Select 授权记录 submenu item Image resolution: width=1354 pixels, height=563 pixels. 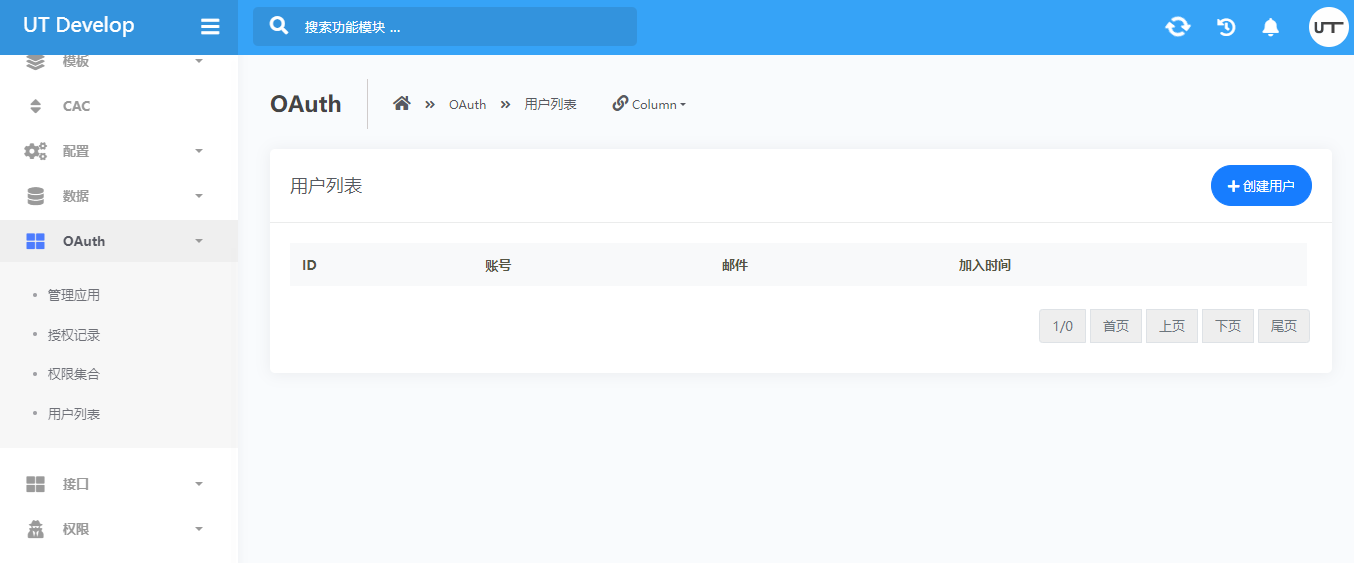point(74,335)
